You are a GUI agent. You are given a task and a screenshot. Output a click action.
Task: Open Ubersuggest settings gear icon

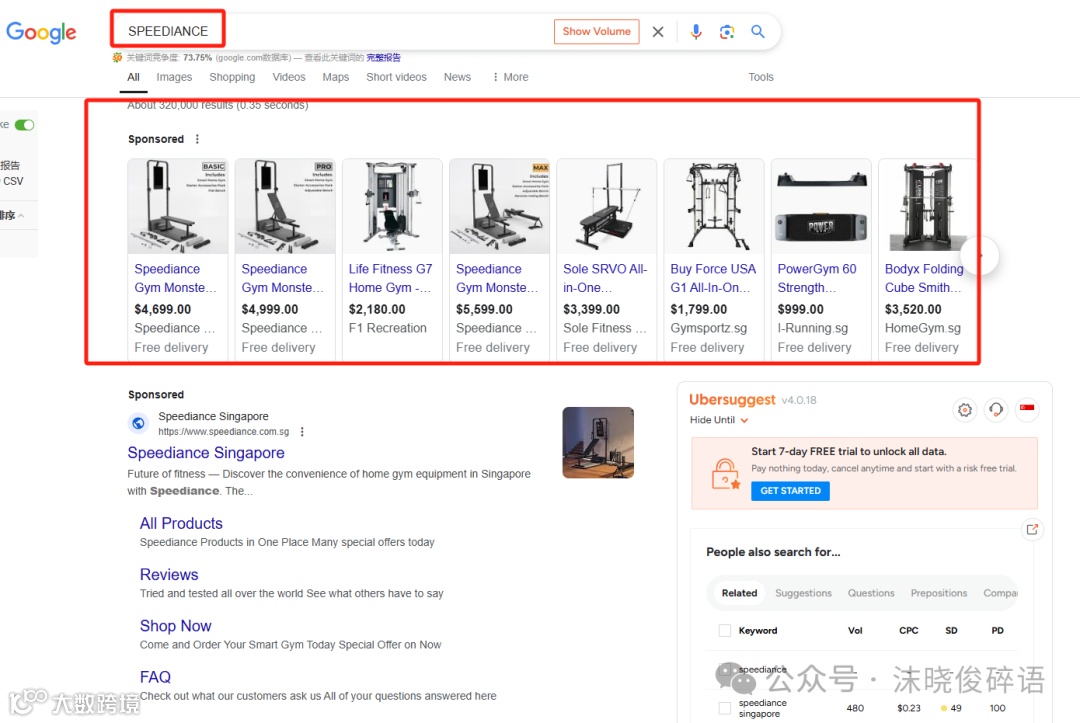(x=965, y=410)
